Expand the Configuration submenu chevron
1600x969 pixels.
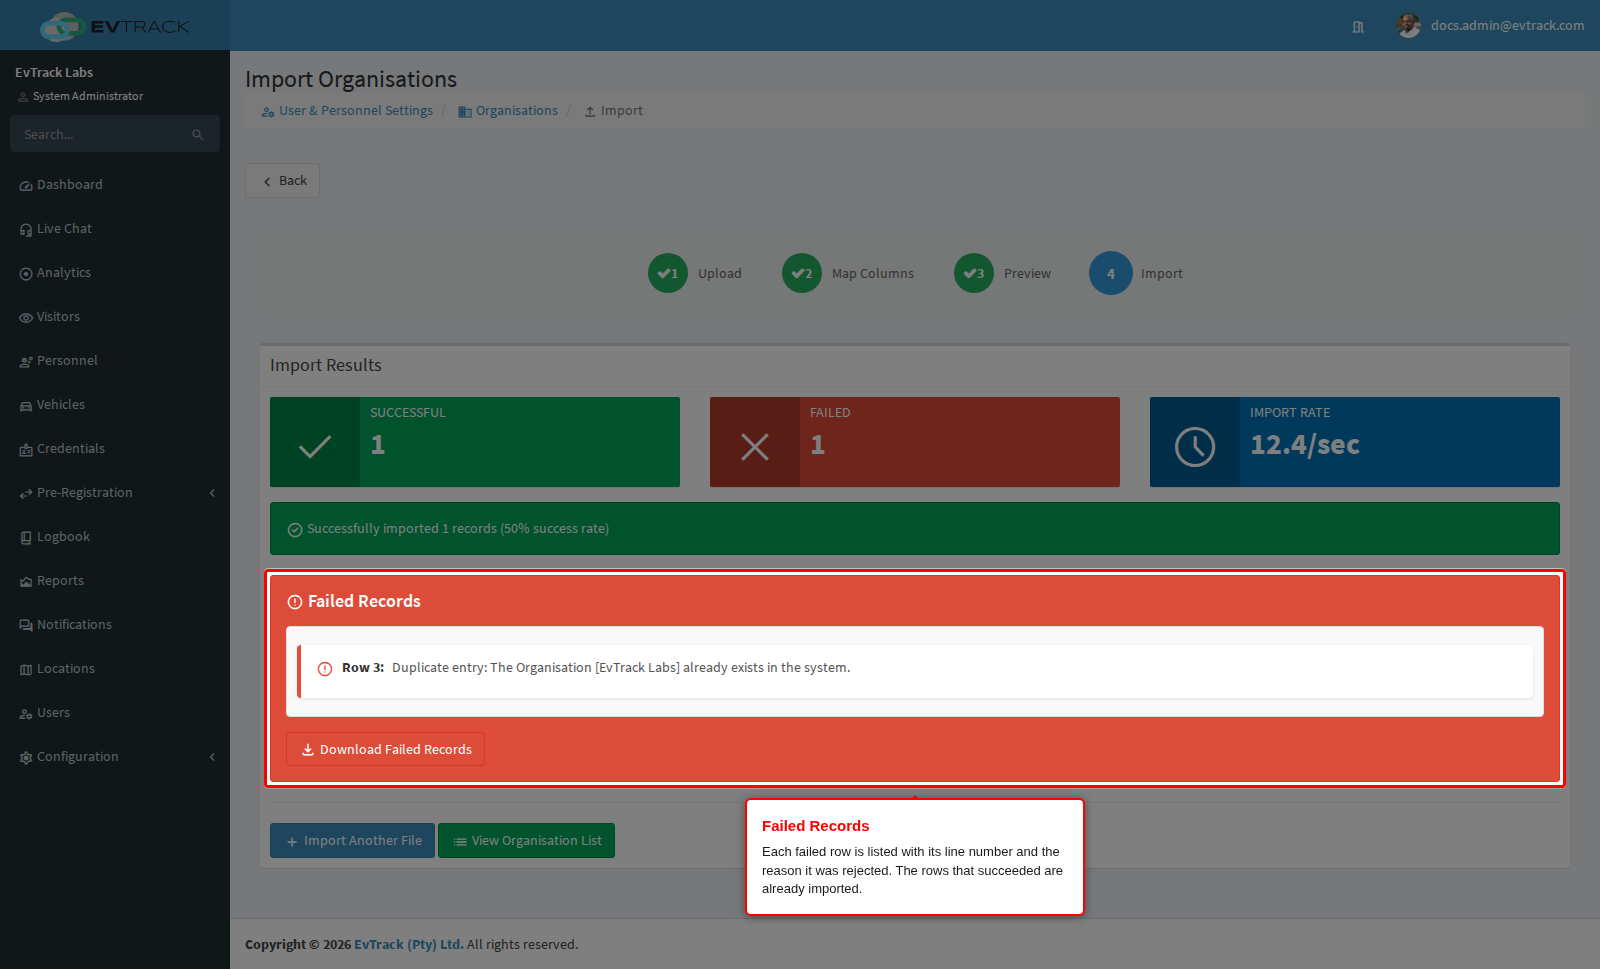pos(212,757)
